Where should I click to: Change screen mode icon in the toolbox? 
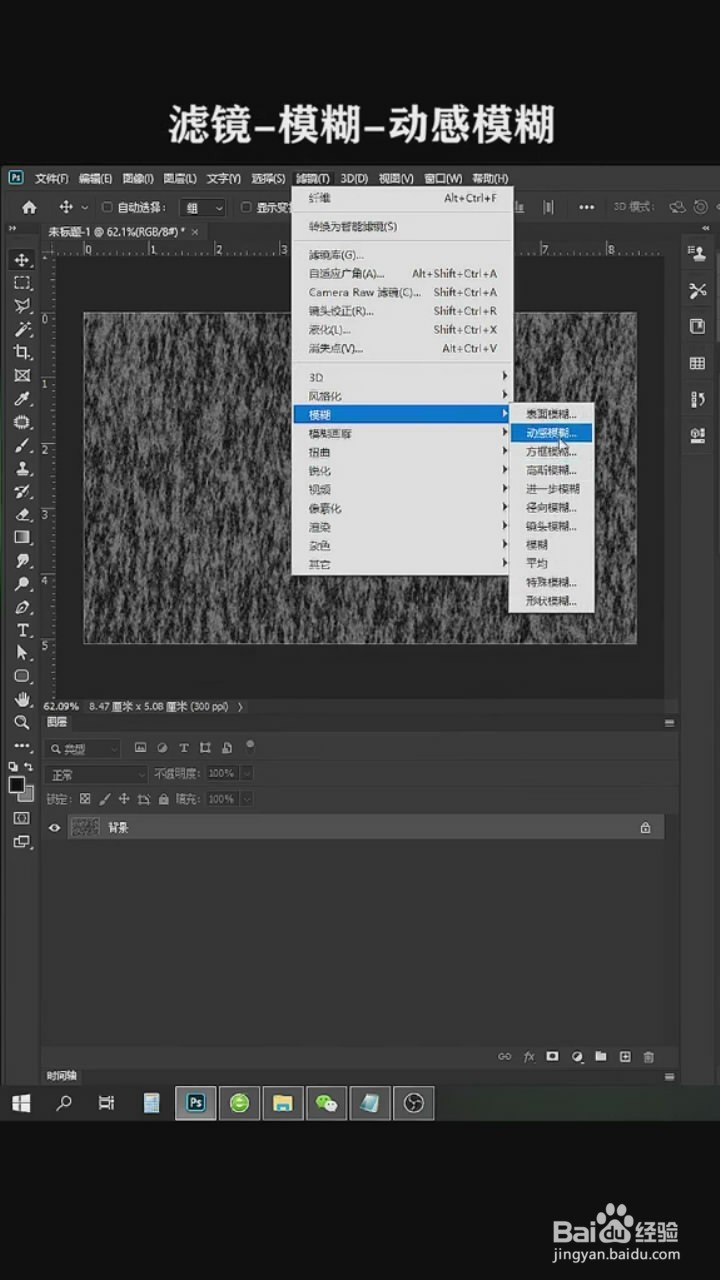point(21,842)
